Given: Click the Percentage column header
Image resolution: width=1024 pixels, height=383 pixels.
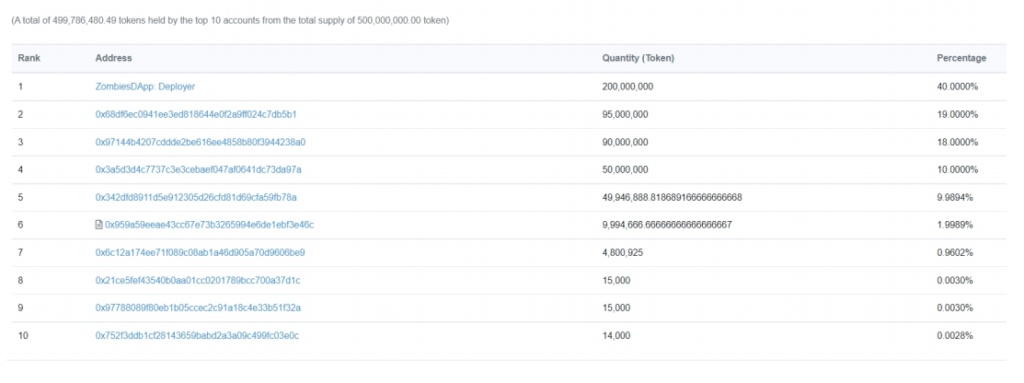Looking at the screenshot, I should point(961,58).
